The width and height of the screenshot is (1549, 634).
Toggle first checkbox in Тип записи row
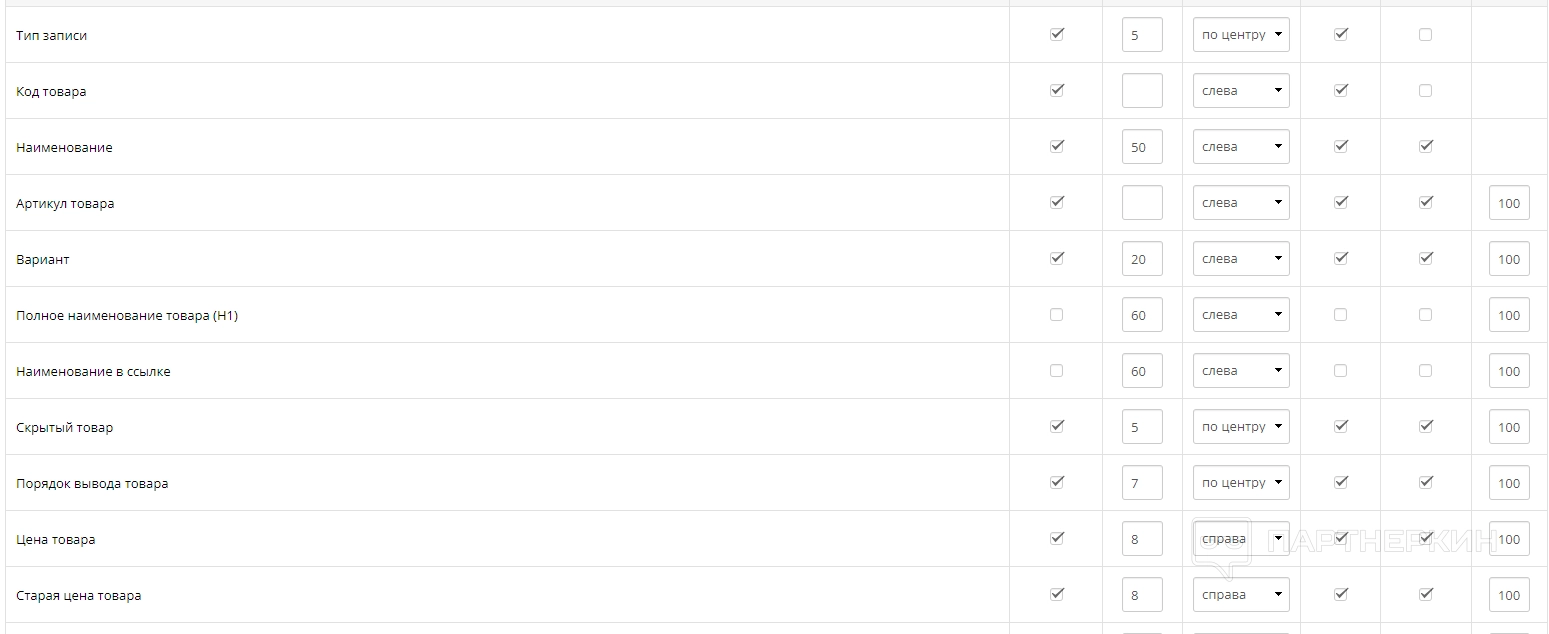pyautogui.click(x=1056, y=34)
